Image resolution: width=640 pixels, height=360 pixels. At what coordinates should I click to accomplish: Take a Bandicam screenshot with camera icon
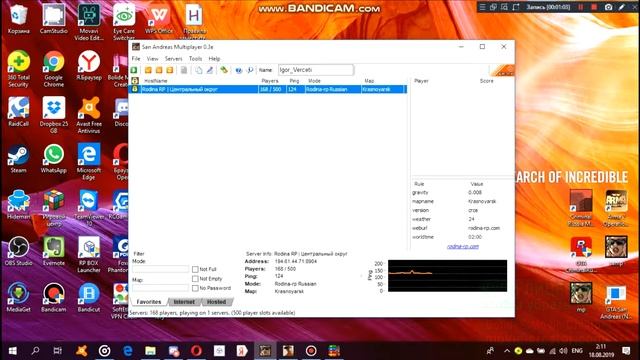608,7
